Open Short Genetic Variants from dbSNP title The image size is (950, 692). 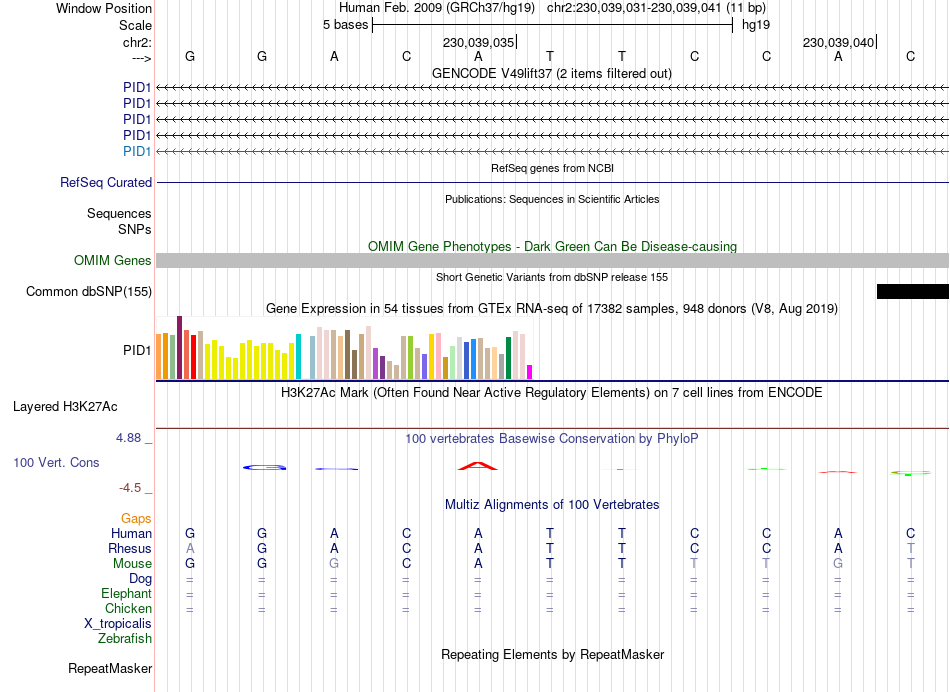(x=552, y=278)
